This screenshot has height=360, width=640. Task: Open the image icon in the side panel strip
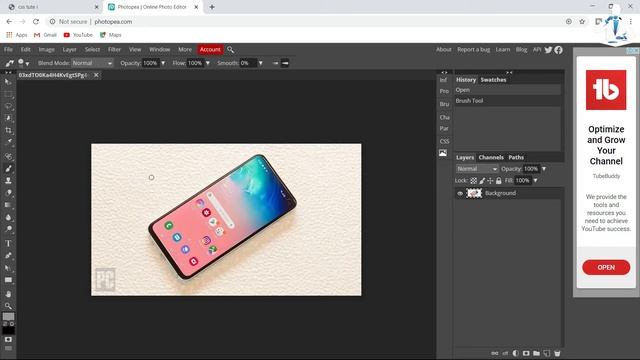[443, 153]
